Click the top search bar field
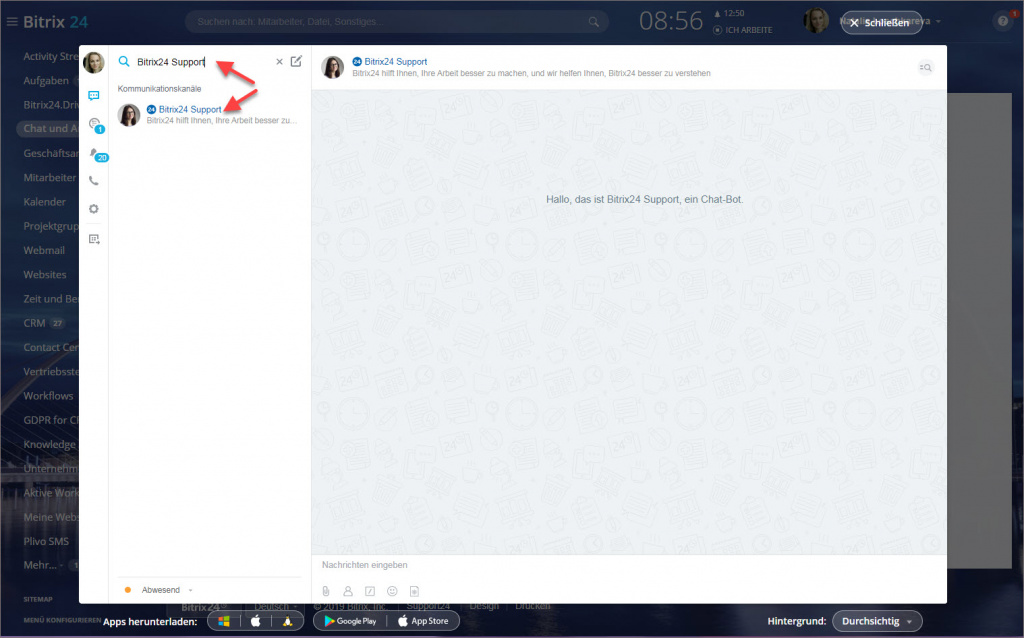 click(396, 22)
